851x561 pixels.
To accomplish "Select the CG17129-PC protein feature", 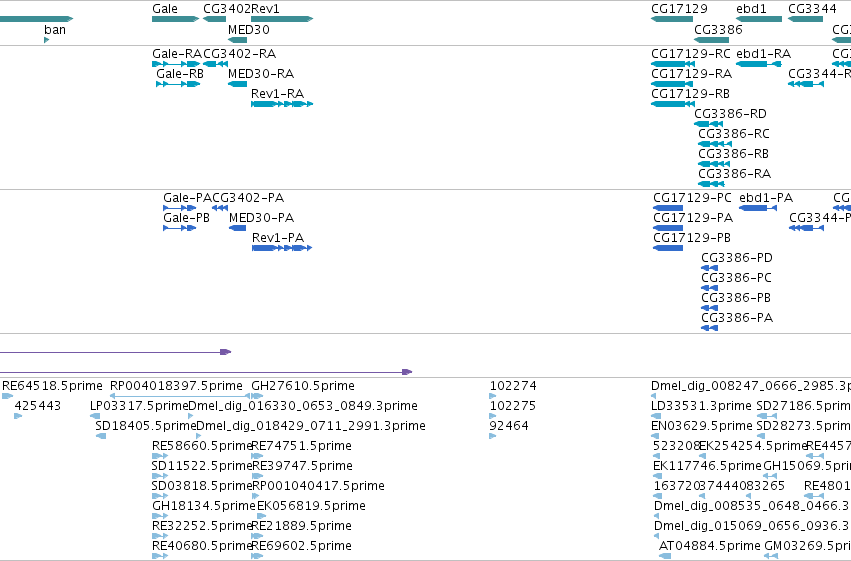I will click(x=668, y=208).
